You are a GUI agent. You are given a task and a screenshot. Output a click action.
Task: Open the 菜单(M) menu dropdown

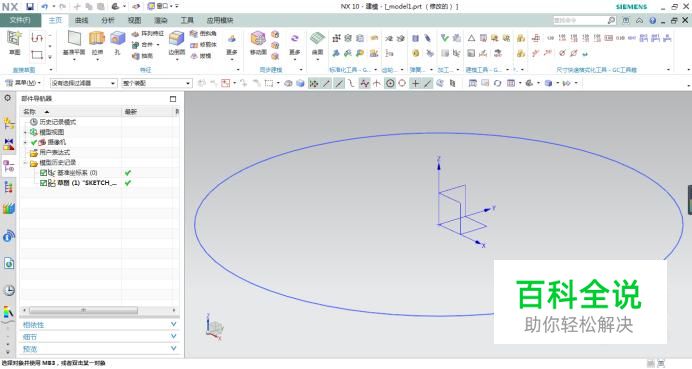(23, 83)
